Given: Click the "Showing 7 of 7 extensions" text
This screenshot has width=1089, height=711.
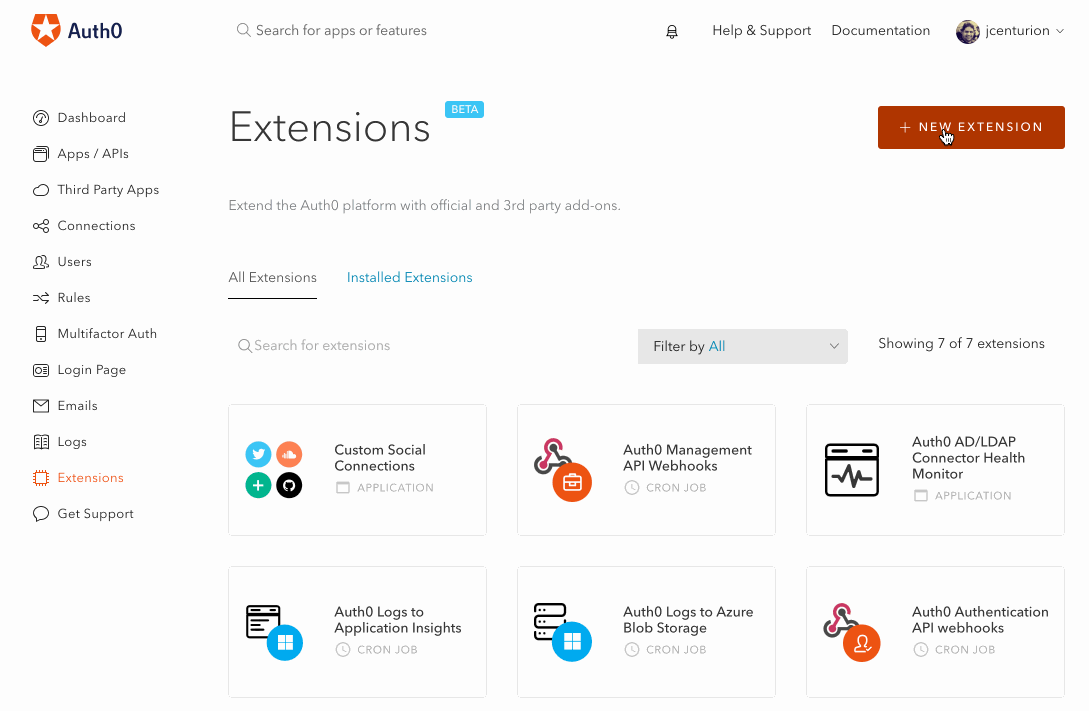Looking at the screenshot, I should click(961, 344).
